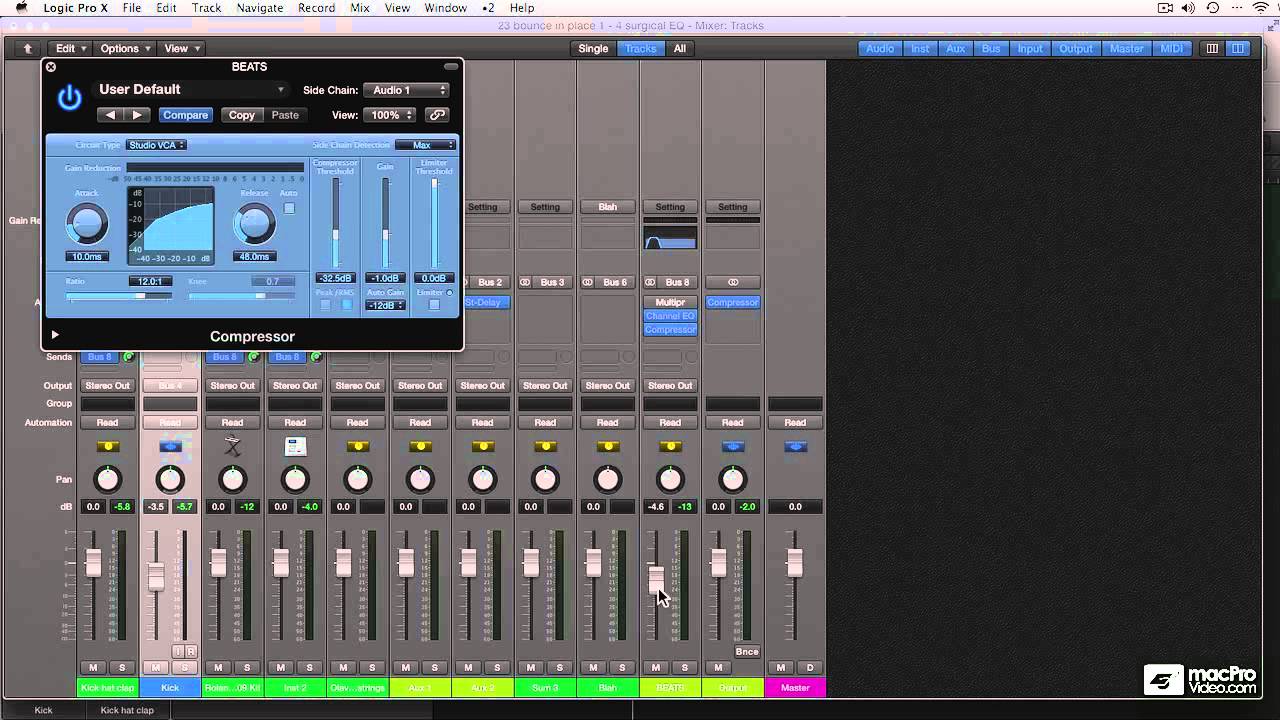Viewport: 1280px width, 720px height.
Task: Click the Master channel blue icon
Action: (795, 446)
